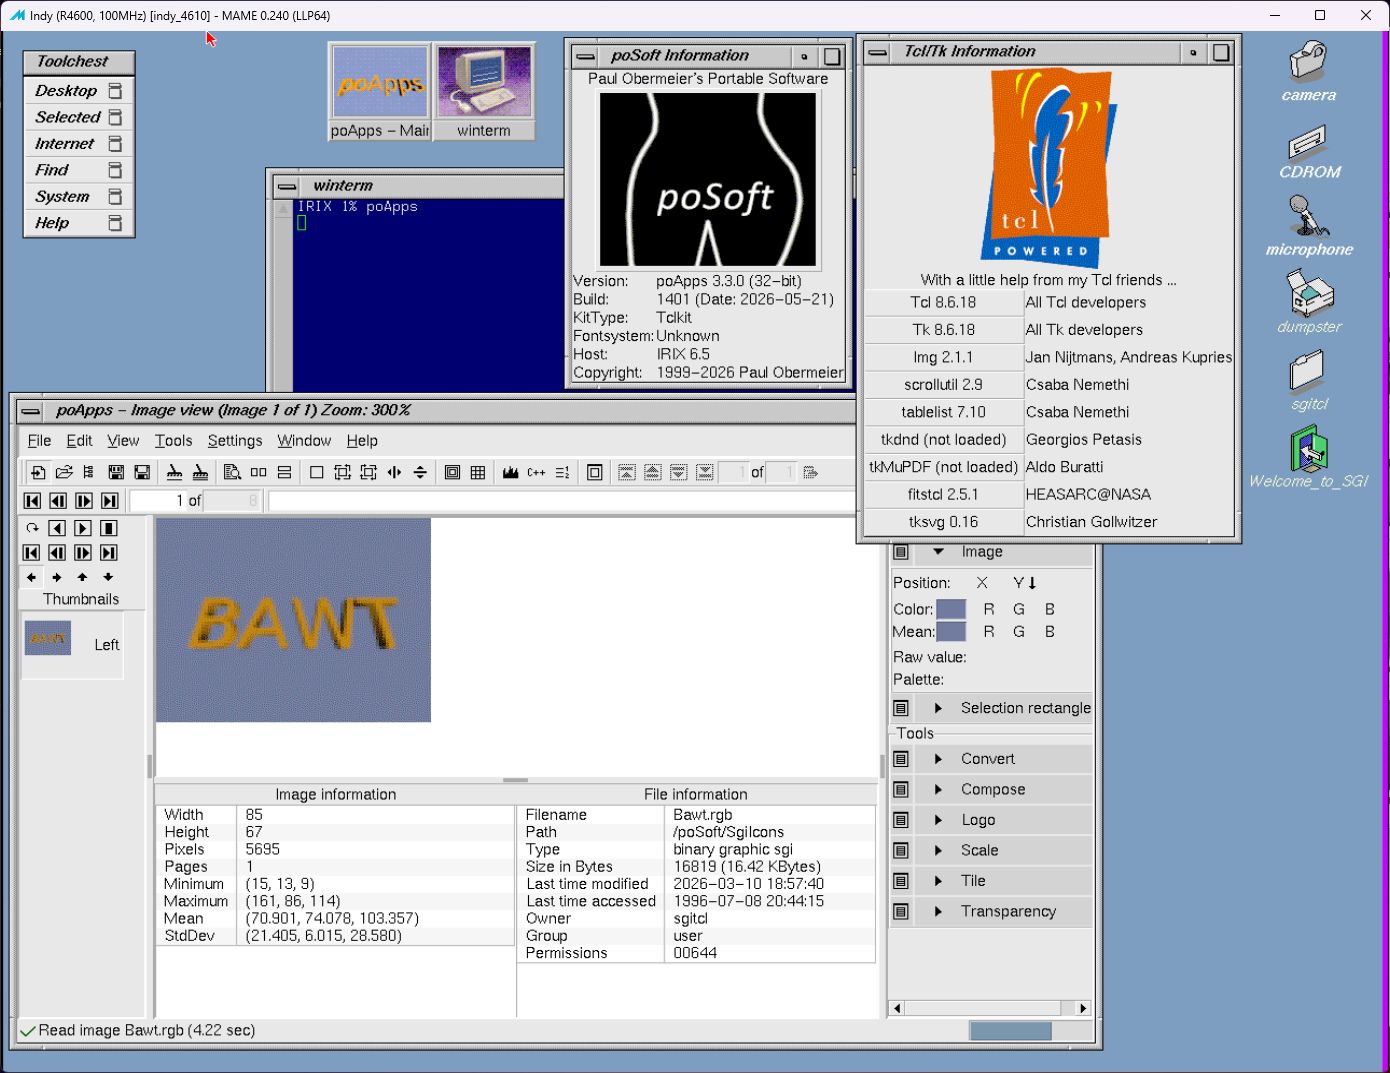Click the magnifier page preview toolbar icon
Screen dimensions: 1390x1073
pyautogui.click(x=232, y=472)
